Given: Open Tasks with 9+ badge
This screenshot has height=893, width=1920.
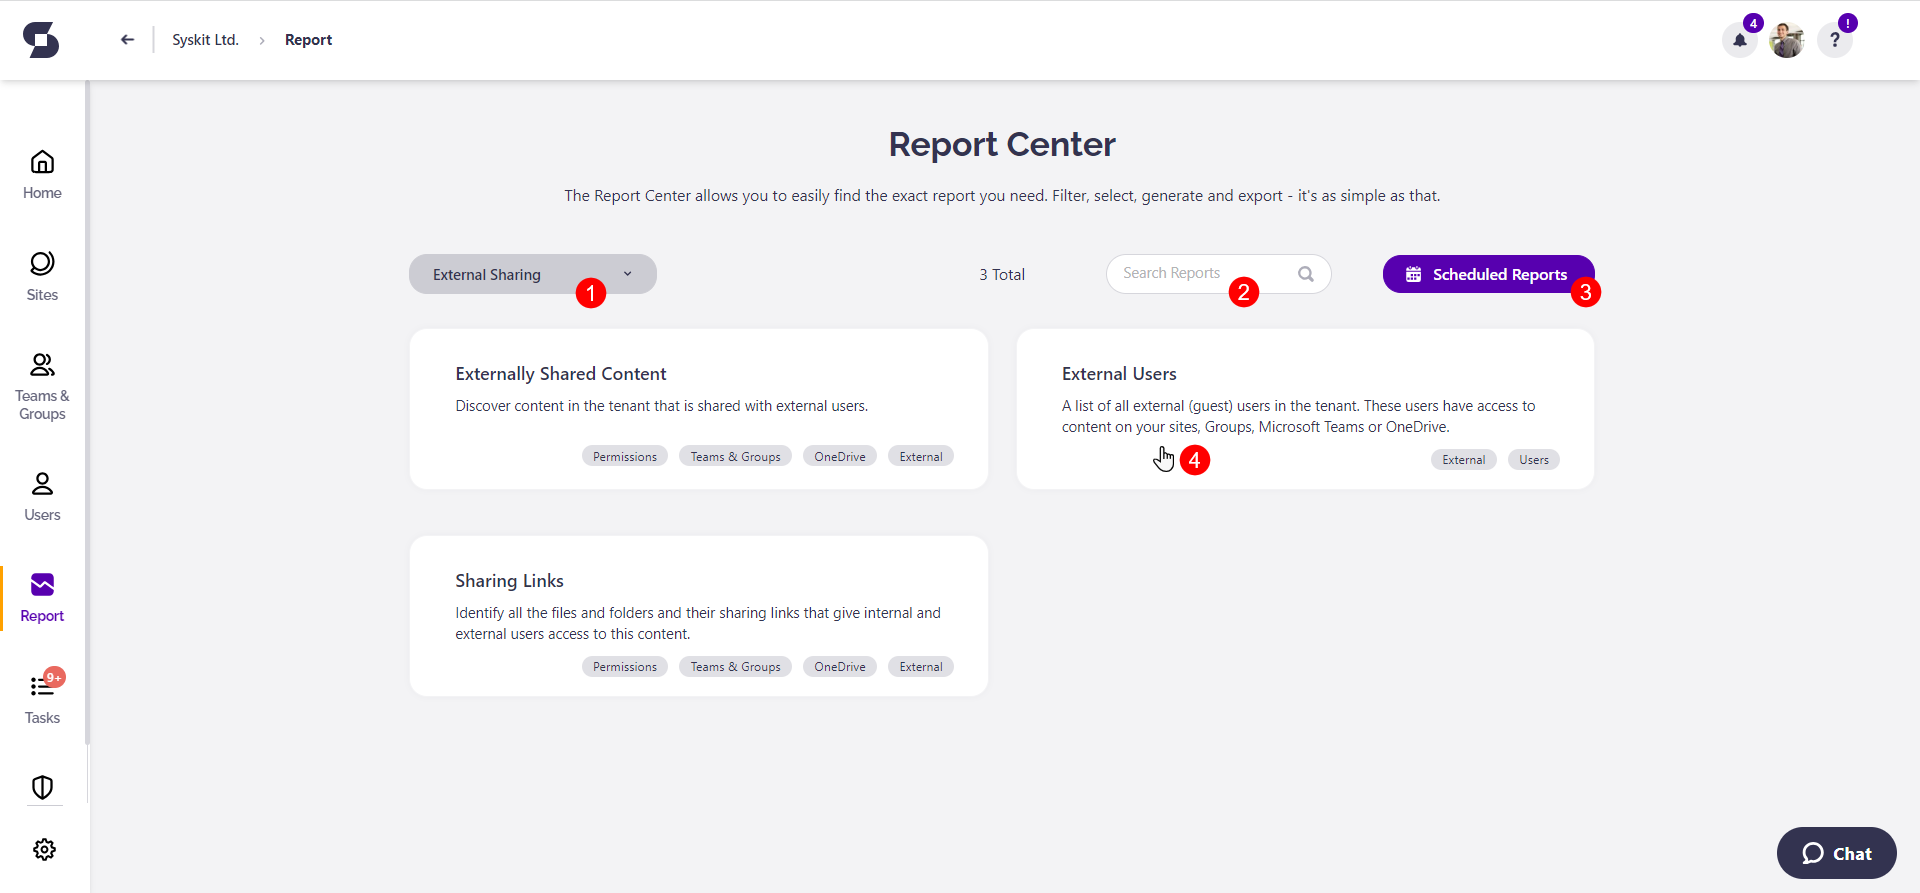Looking at the screenshot, I should 42,698.
